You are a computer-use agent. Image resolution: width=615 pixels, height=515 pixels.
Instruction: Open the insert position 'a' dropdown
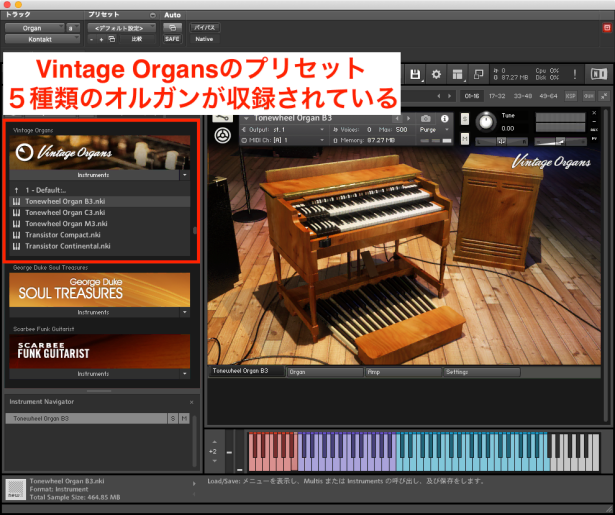73,28
